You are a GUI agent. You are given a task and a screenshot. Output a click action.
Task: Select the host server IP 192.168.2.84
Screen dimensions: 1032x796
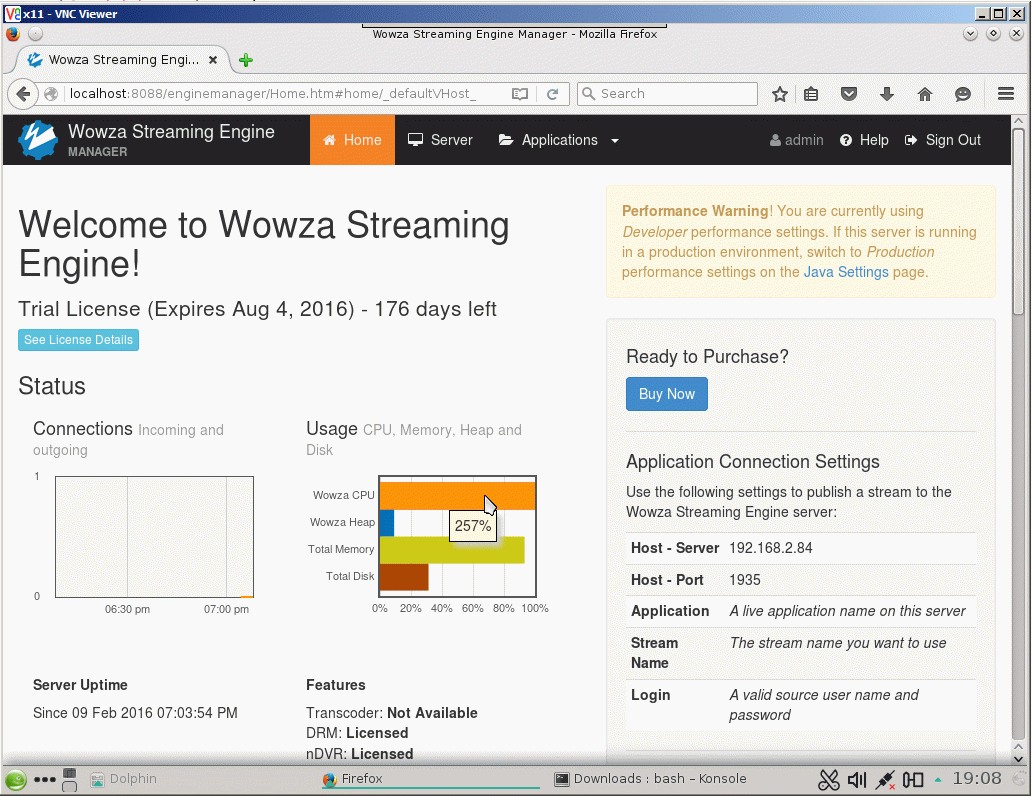click(x=771, y=548)
